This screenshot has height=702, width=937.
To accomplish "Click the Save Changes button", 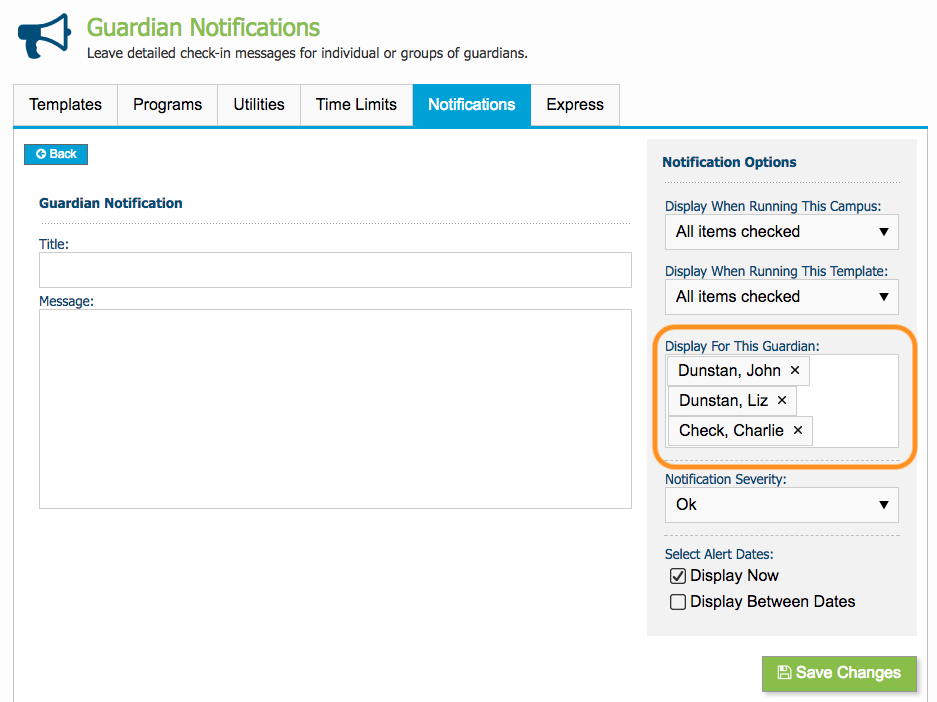I will (x=839, y=673).
